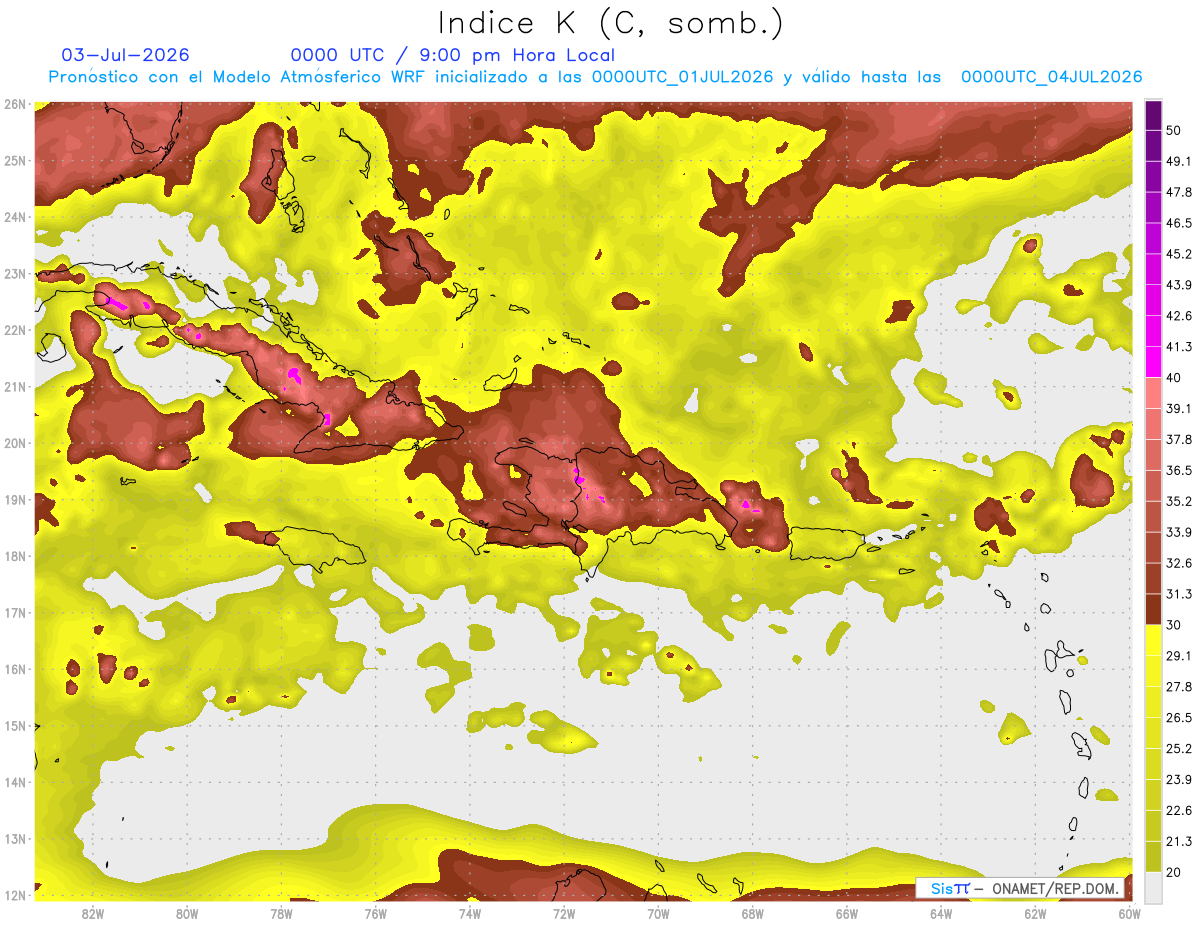Click the colorbar label '30'
Screen dimensions: 1200x927
point(1174,625)
